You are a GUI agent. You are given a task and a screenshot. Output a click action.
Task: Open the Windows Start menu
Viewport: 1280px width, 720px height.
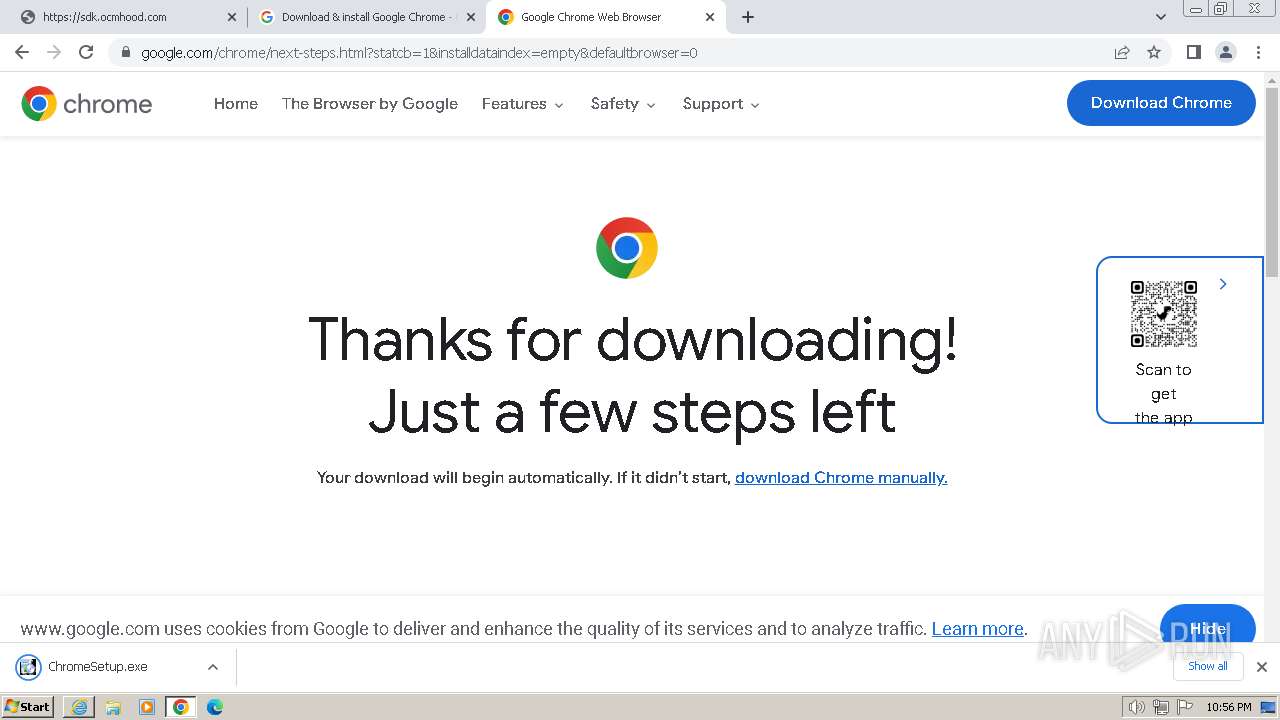pos(28,707)
